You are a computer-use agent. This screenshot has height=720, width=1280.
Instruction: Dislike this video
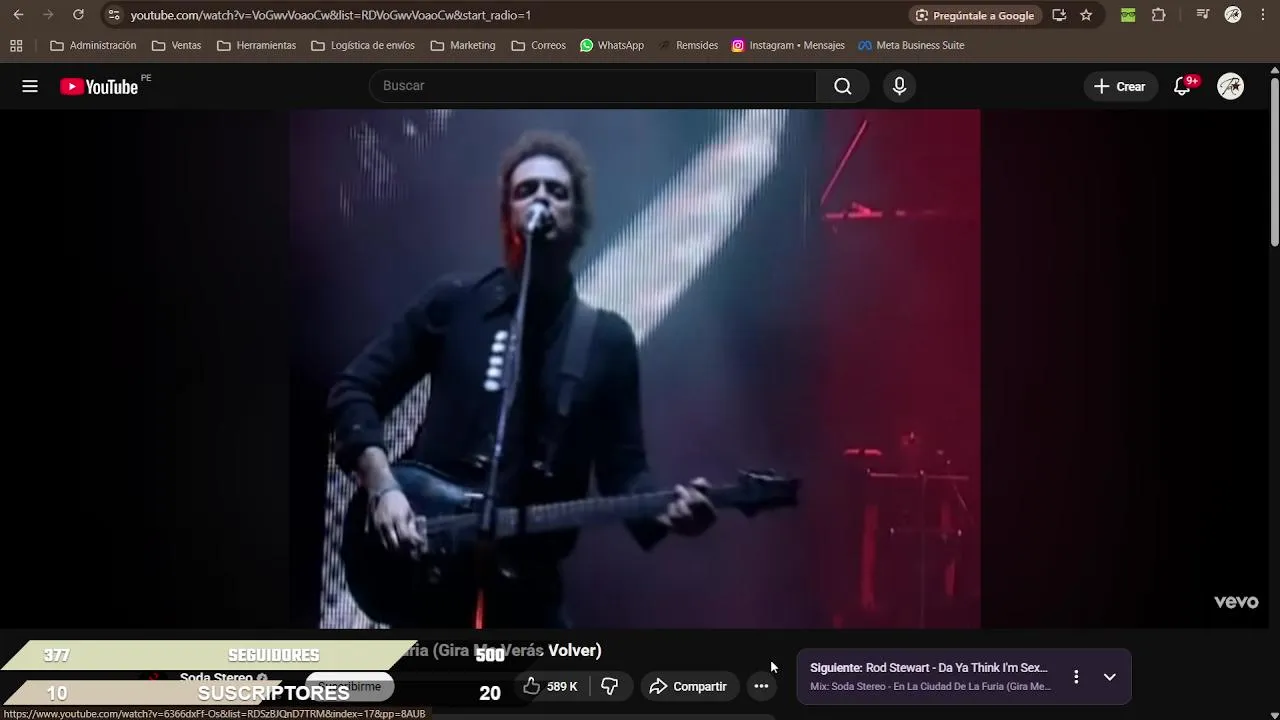pyautogui.click(x=609, y=686)
